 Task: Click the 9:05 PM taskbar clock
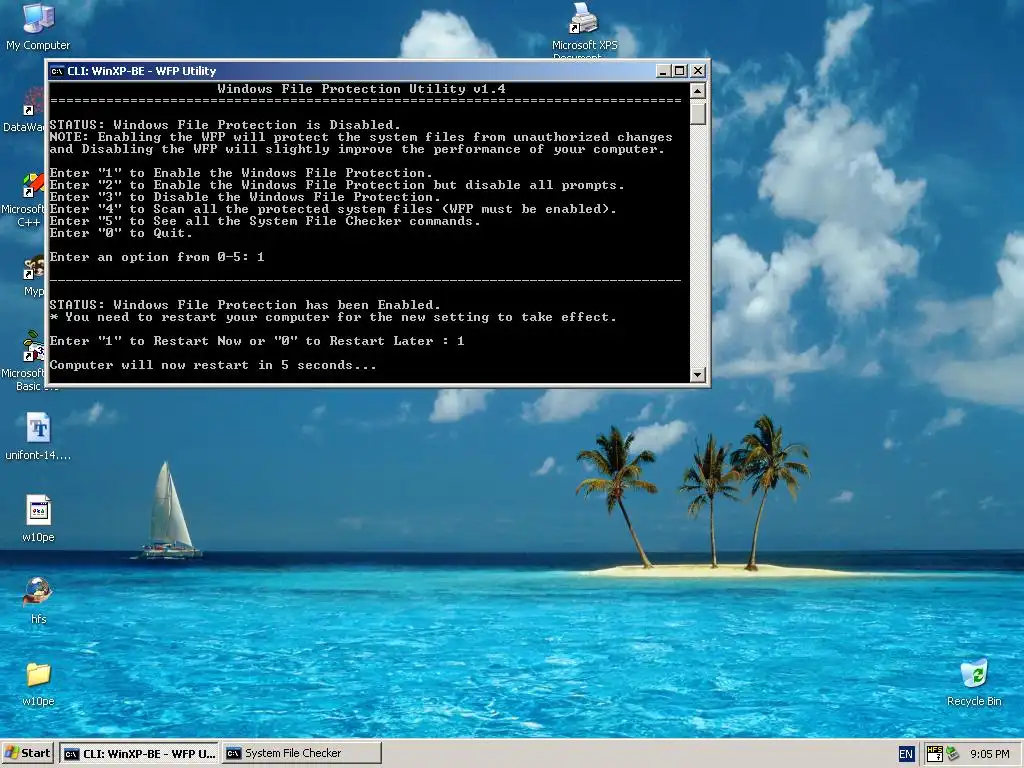[x=989, y=754]
